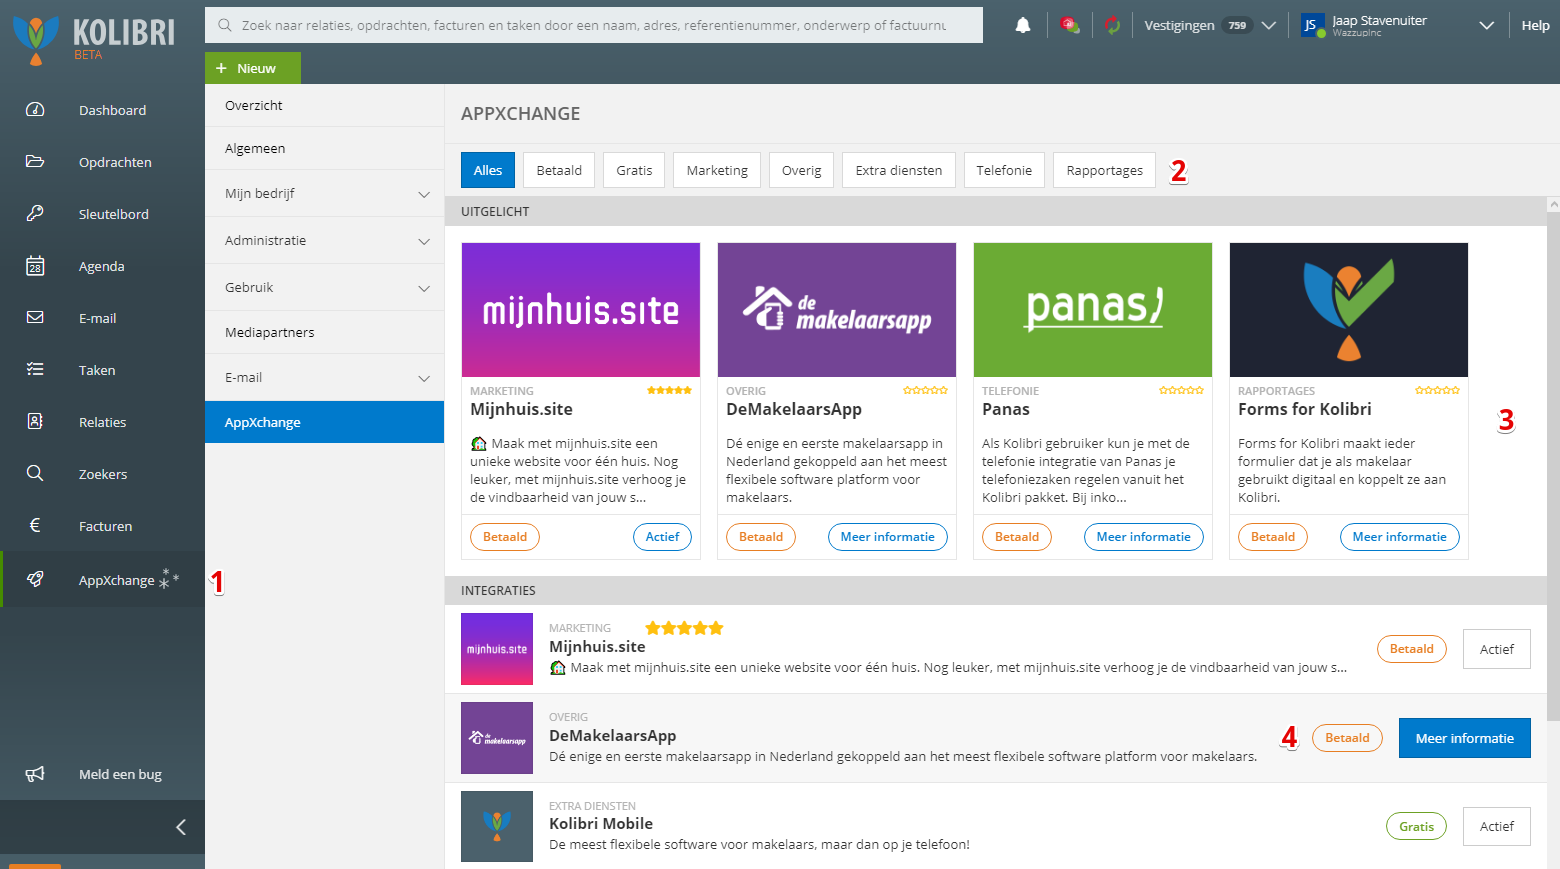The height and width of the screenshot is (869, 1560).
Task: Select the Alles filter tab
Action: [x=488, y=170]
